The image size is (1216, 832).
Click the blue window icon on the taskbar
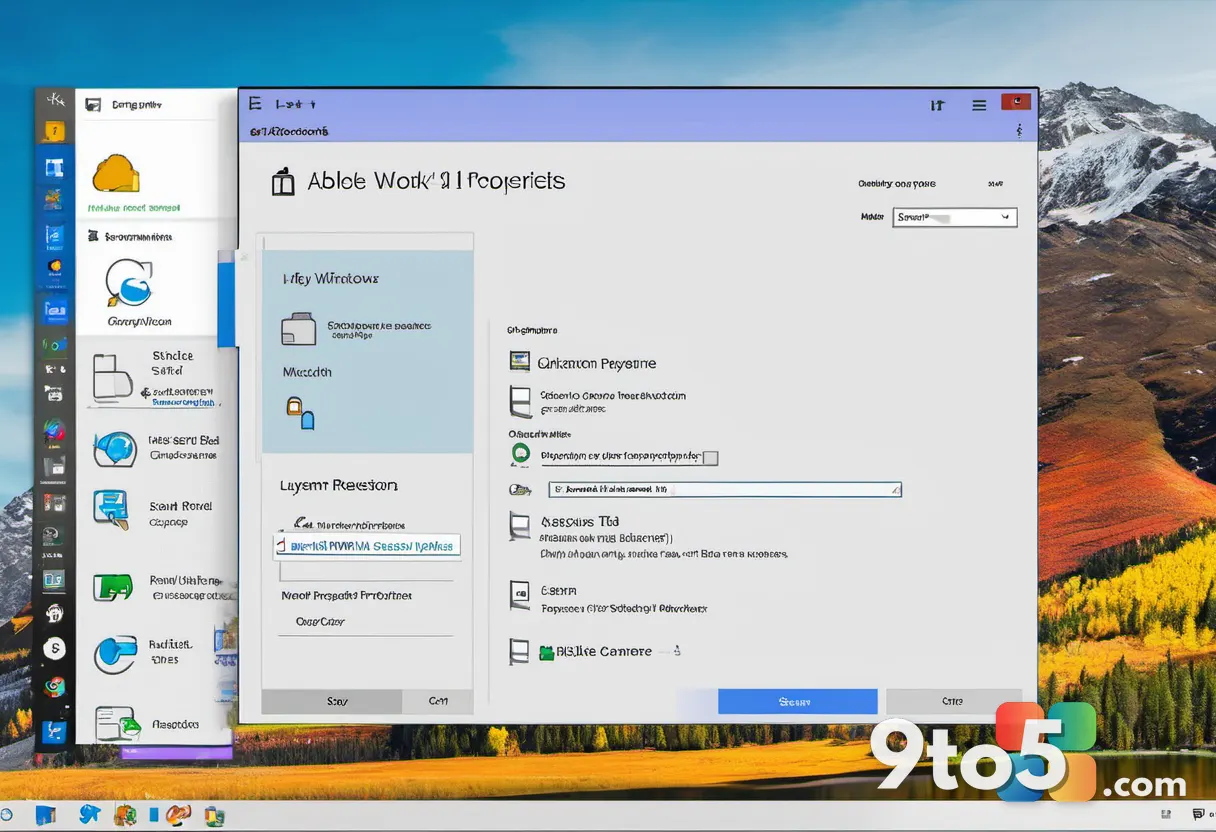pos(46,815)
